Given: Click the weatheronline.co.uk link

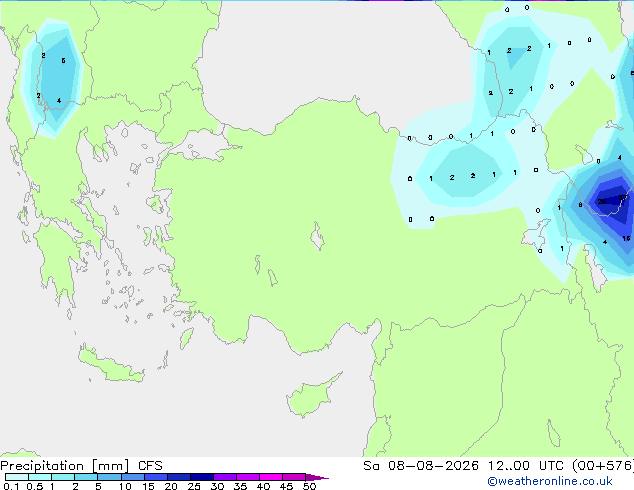Looking at the screenshot, I should click(550, 481).
